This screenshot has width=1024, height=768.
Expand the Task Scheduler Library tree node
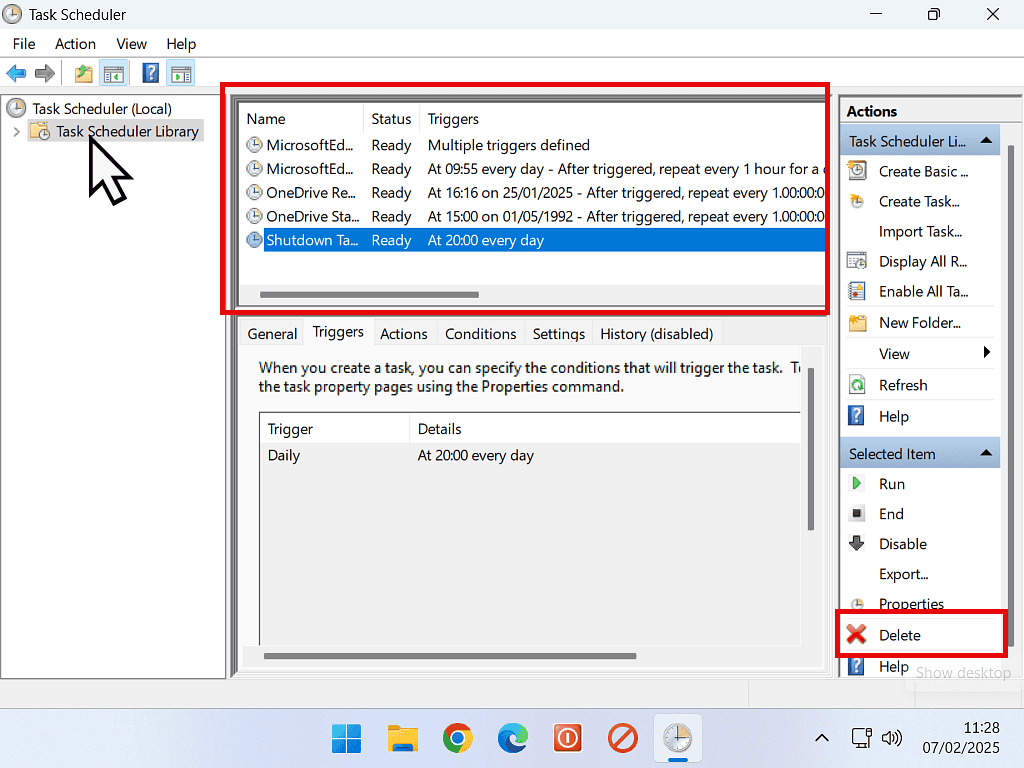16,132
